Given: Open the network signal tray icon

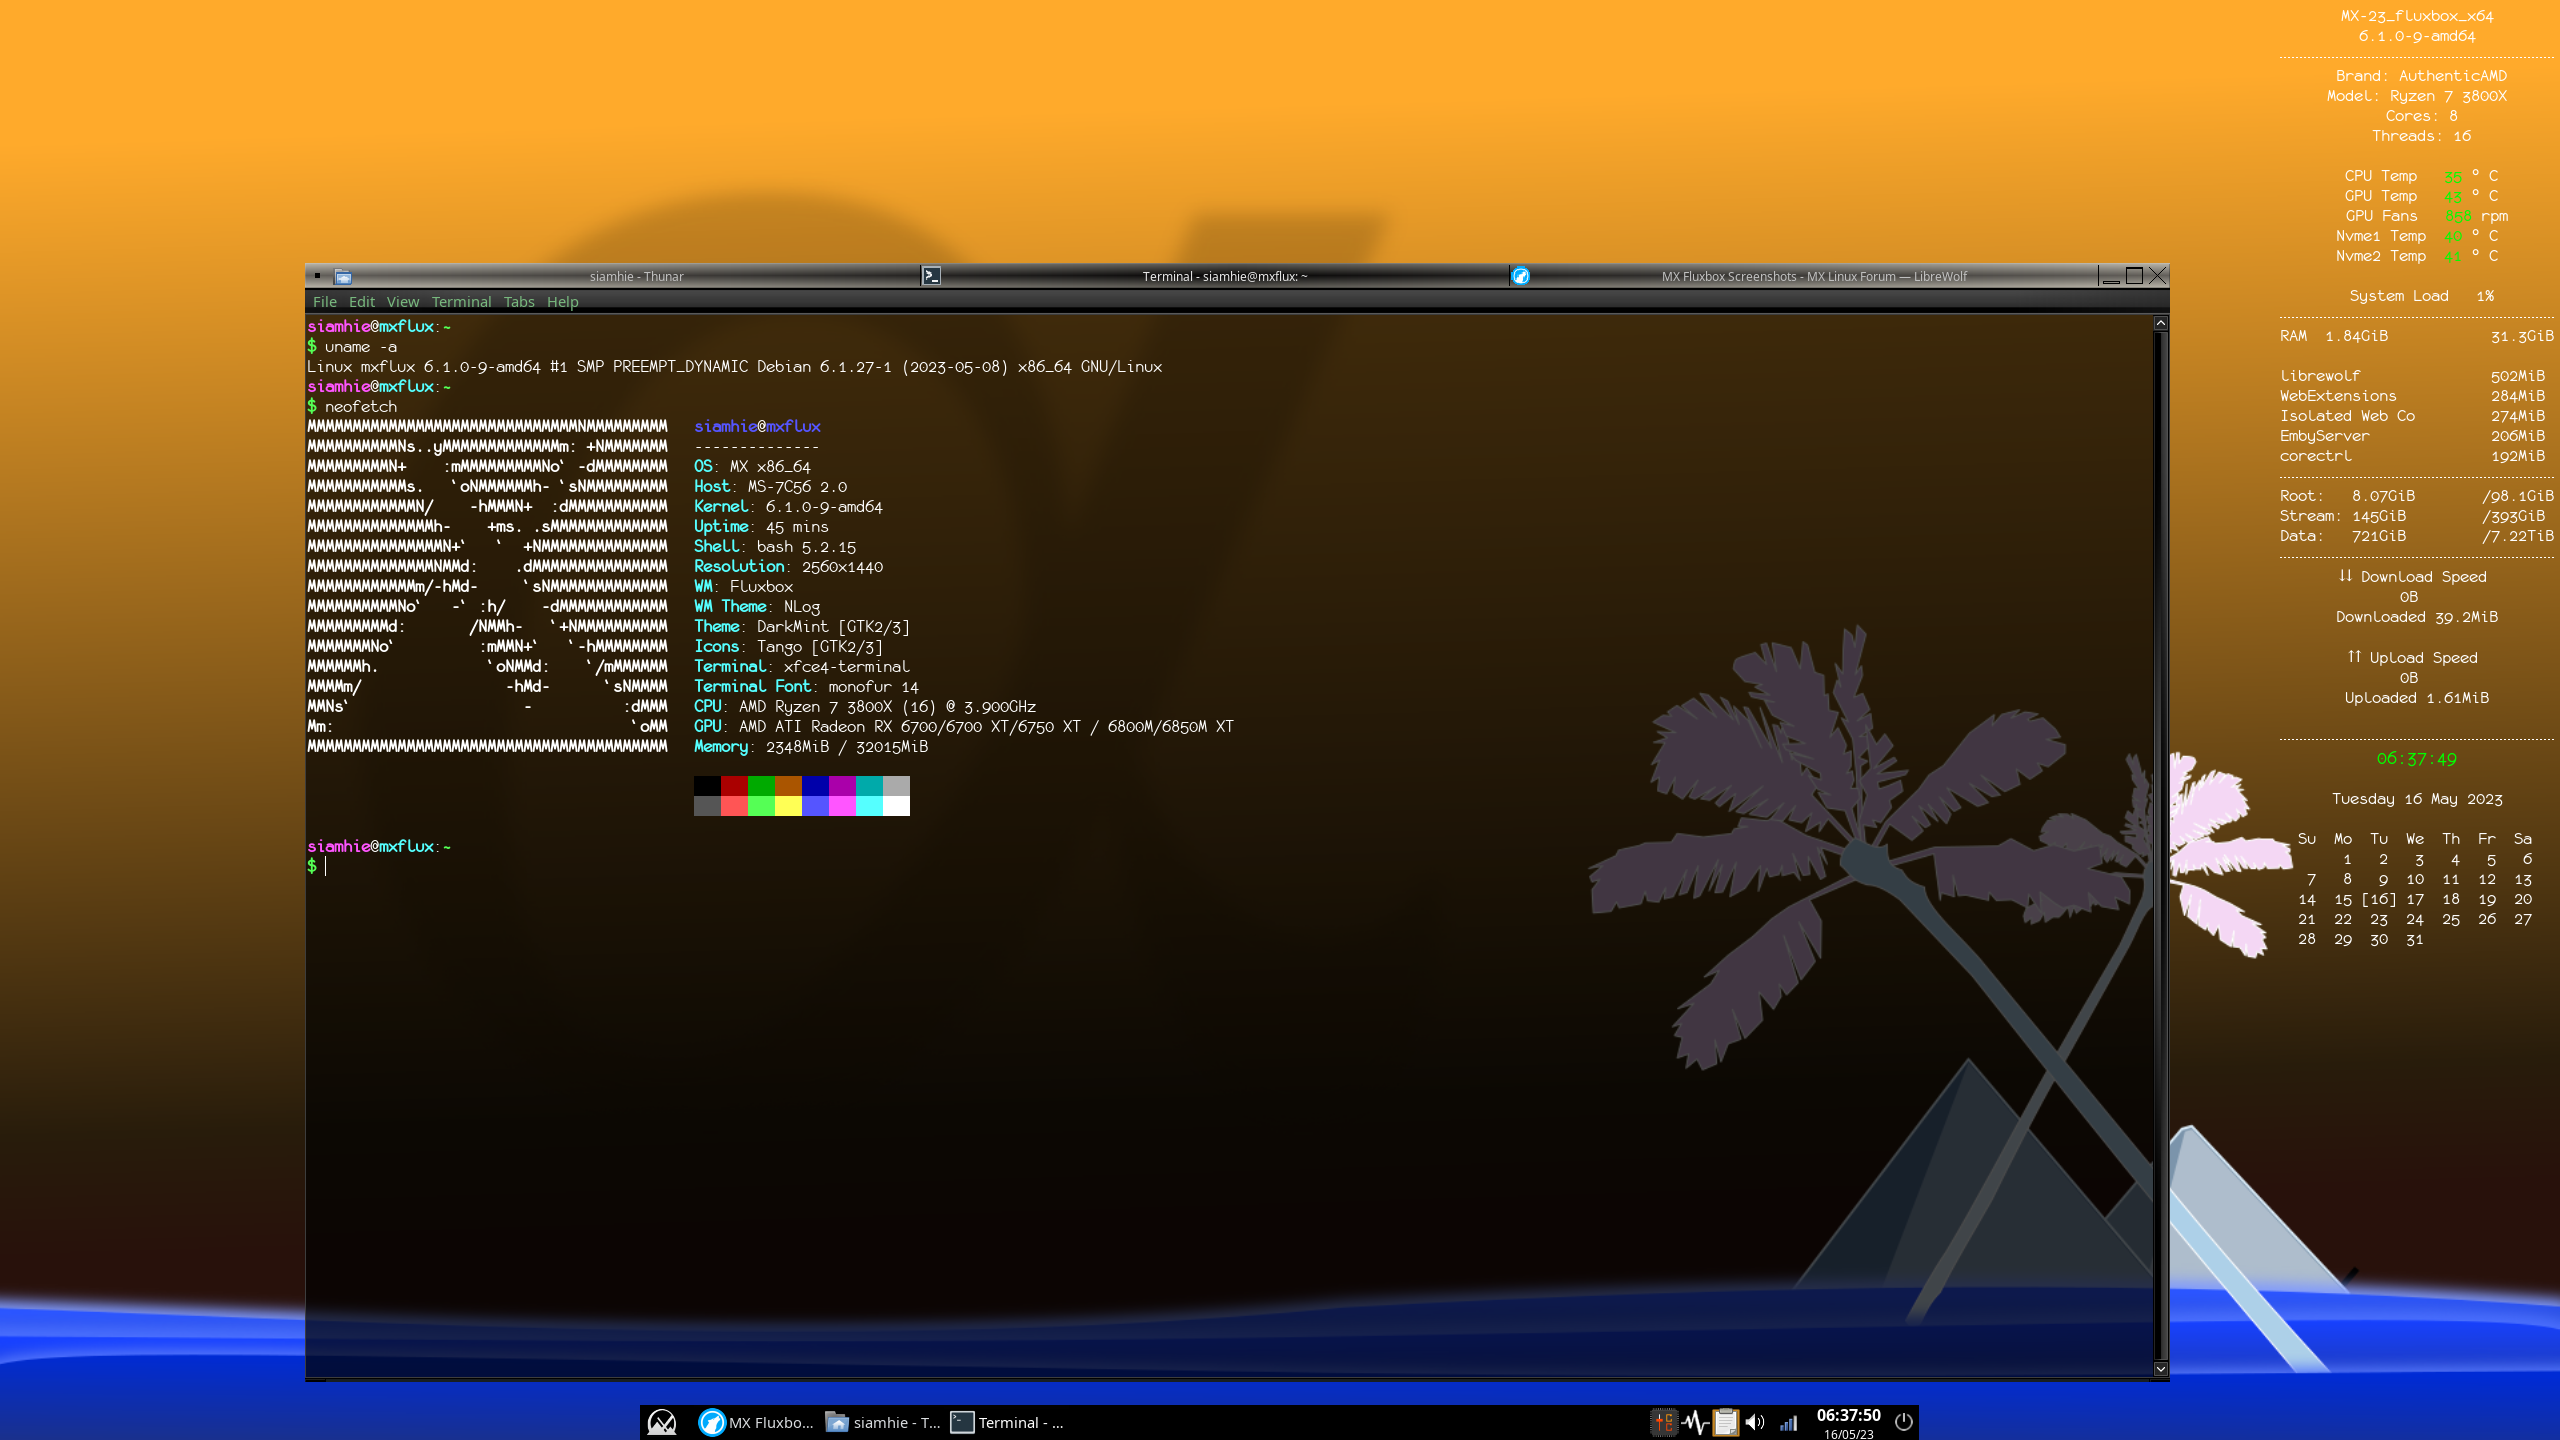Looking at the screenshot, I should (x=1788, y=1422).
